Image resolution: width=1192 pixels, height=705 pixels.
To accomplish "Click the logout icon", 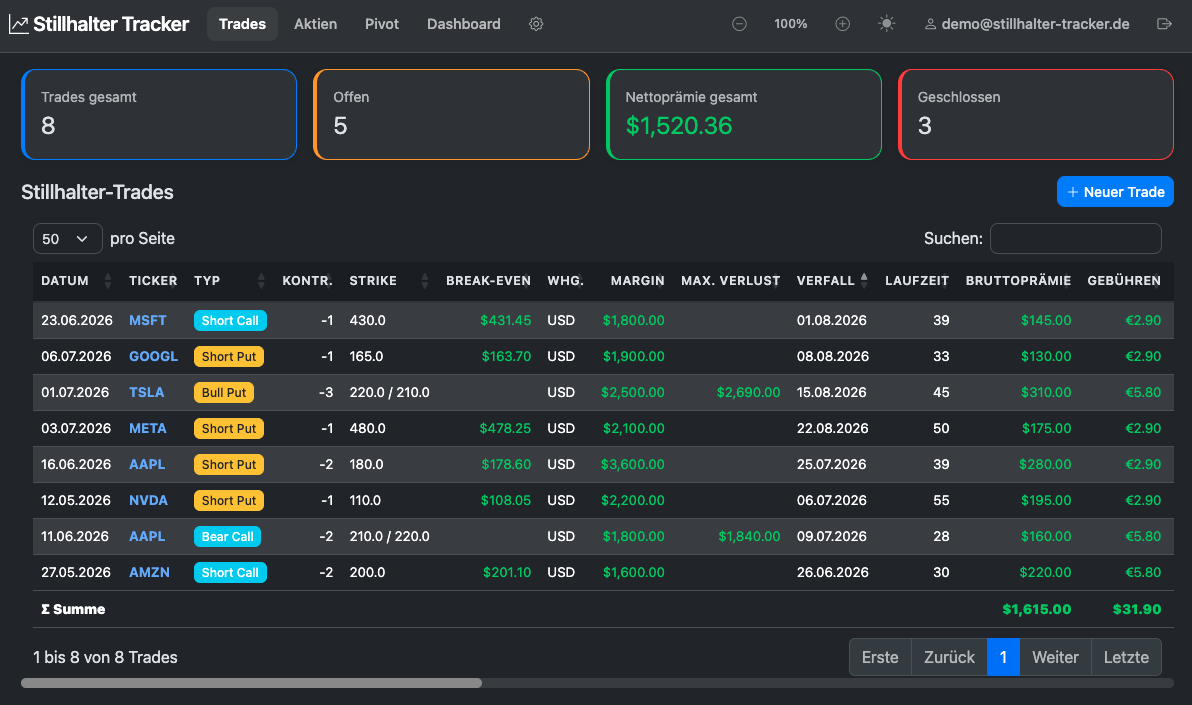I will (x=1164, y=24).
